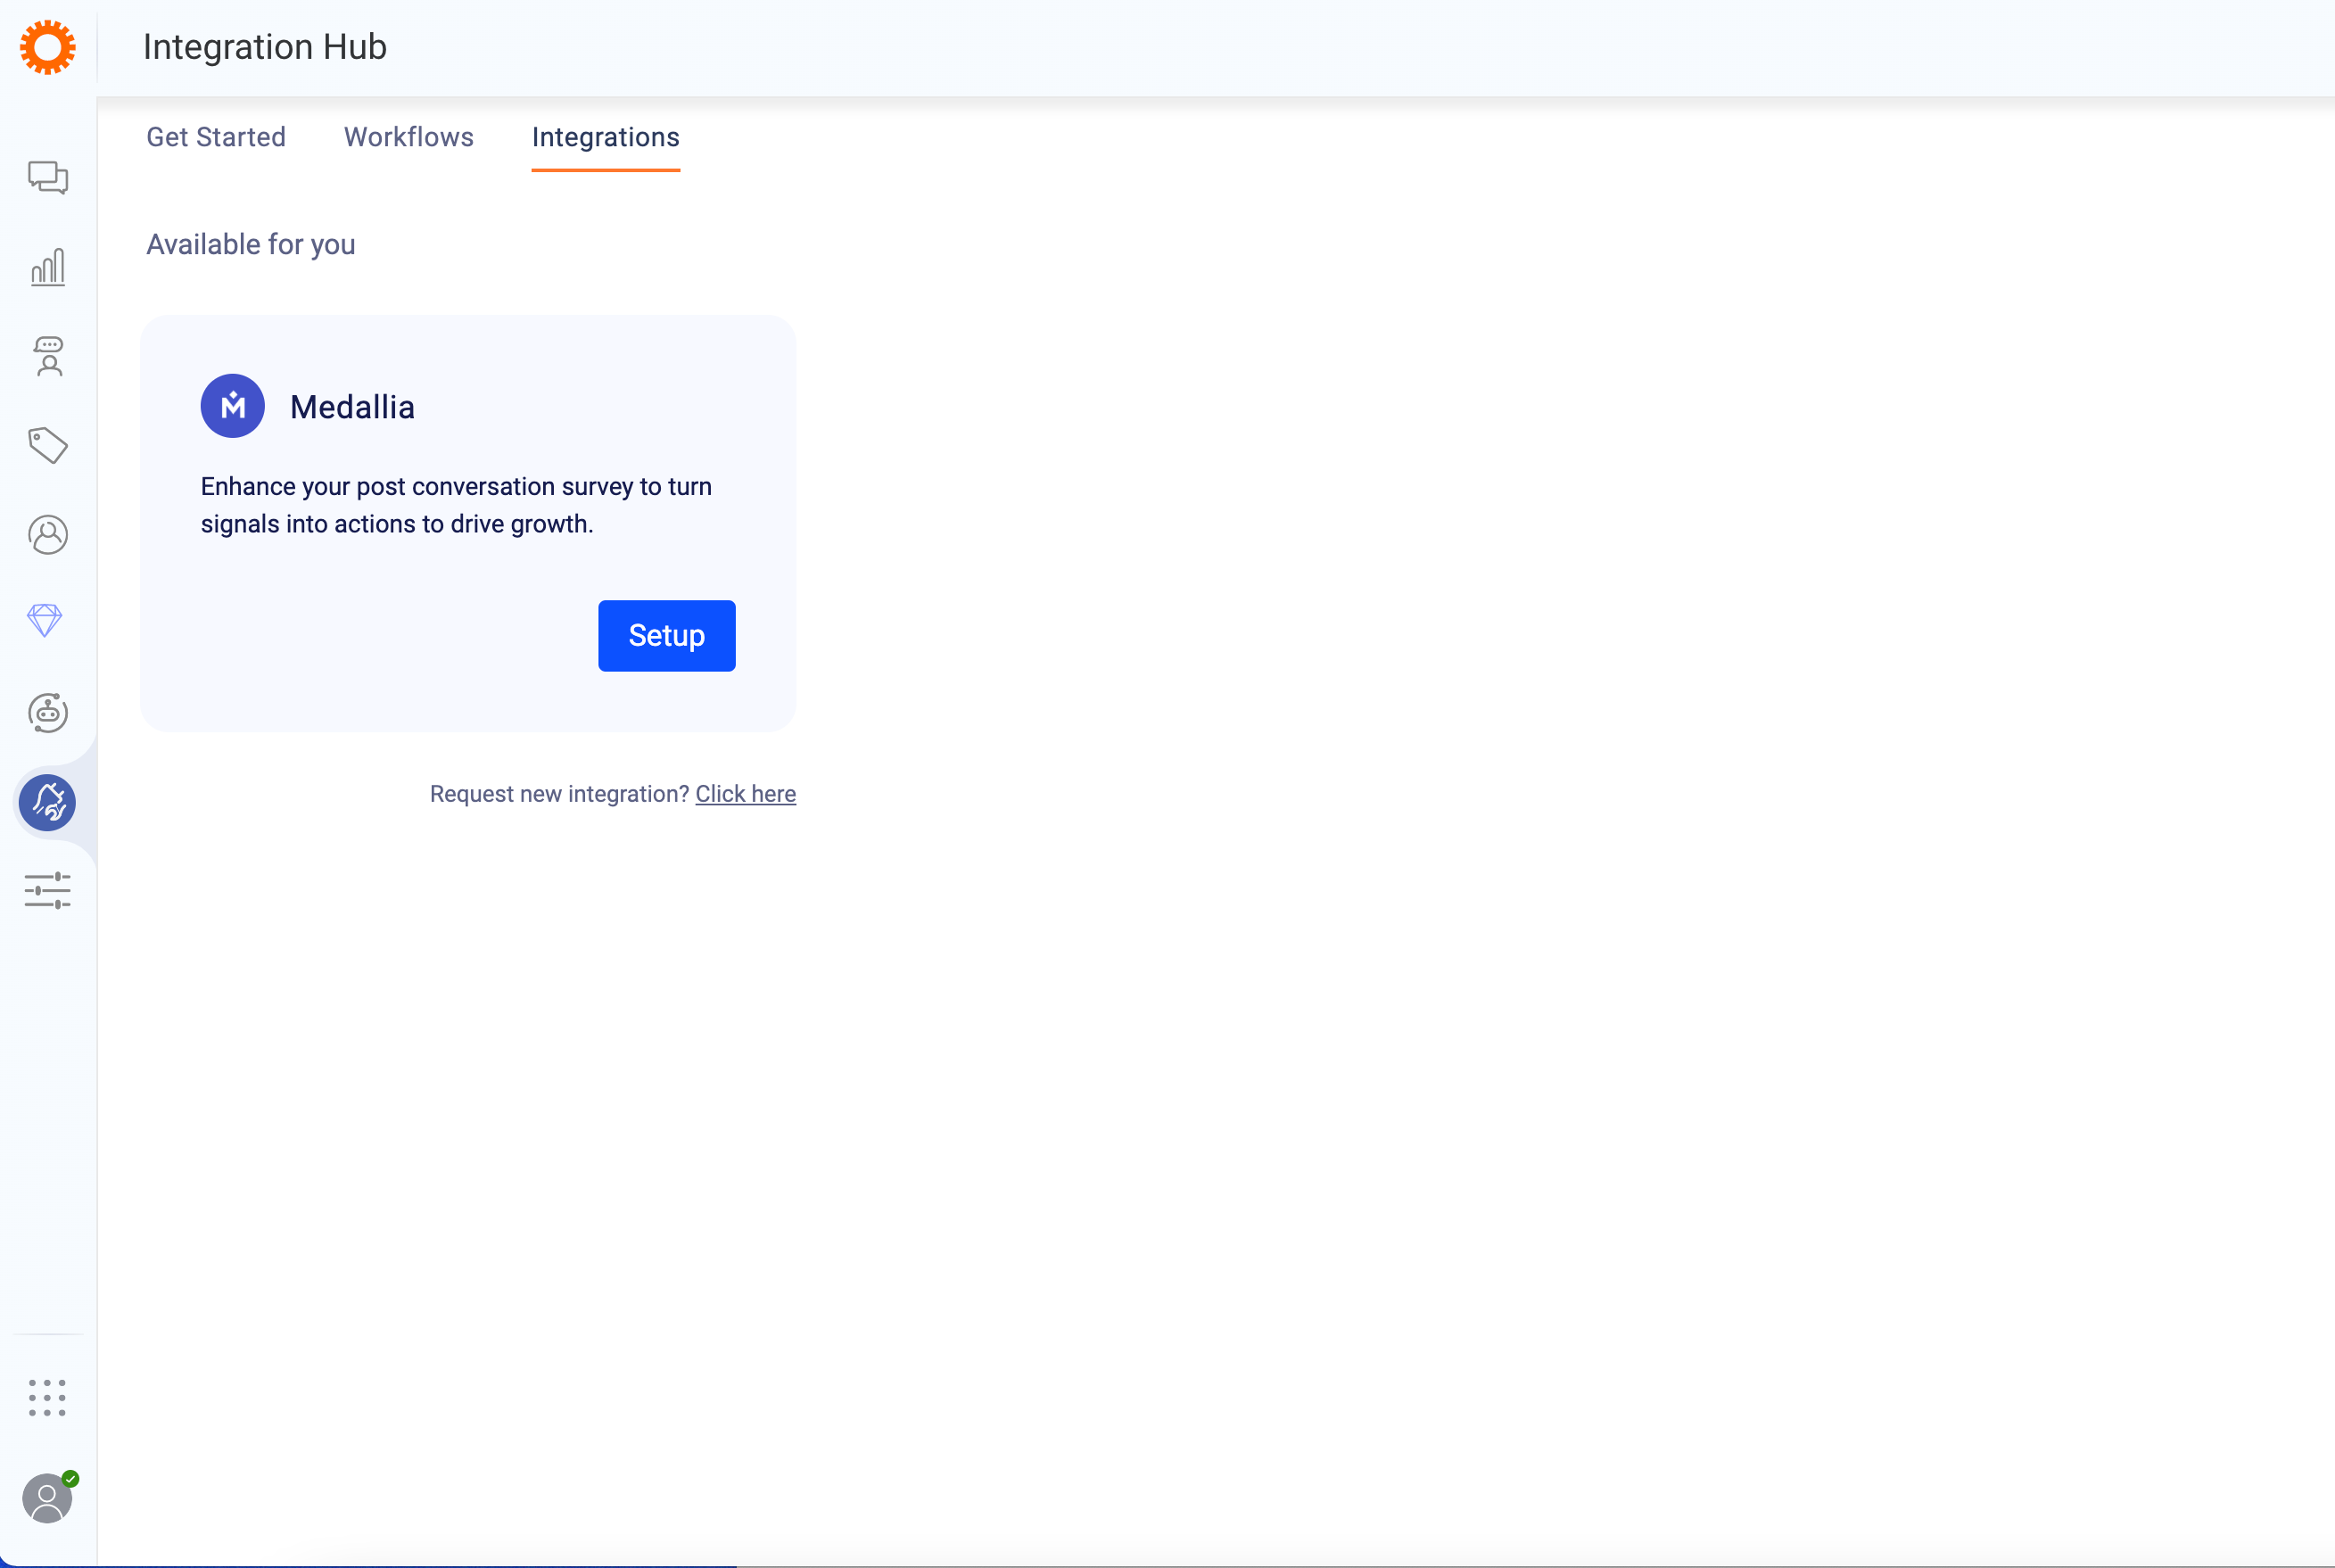2335x1568 pixels.
Task: Click the Medallia card title
Action: (x=352, y=407)
